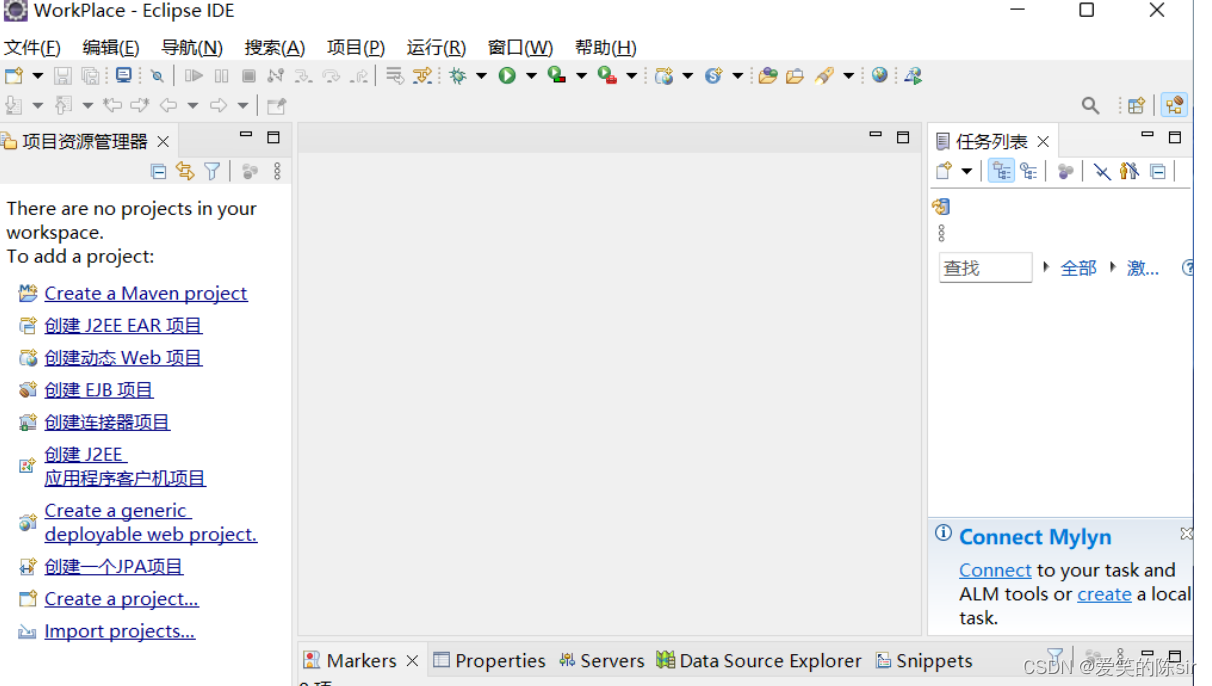The image size is (1212, 686).
Task: Toggle Categorized view in task list
Action: (1001, 171)
